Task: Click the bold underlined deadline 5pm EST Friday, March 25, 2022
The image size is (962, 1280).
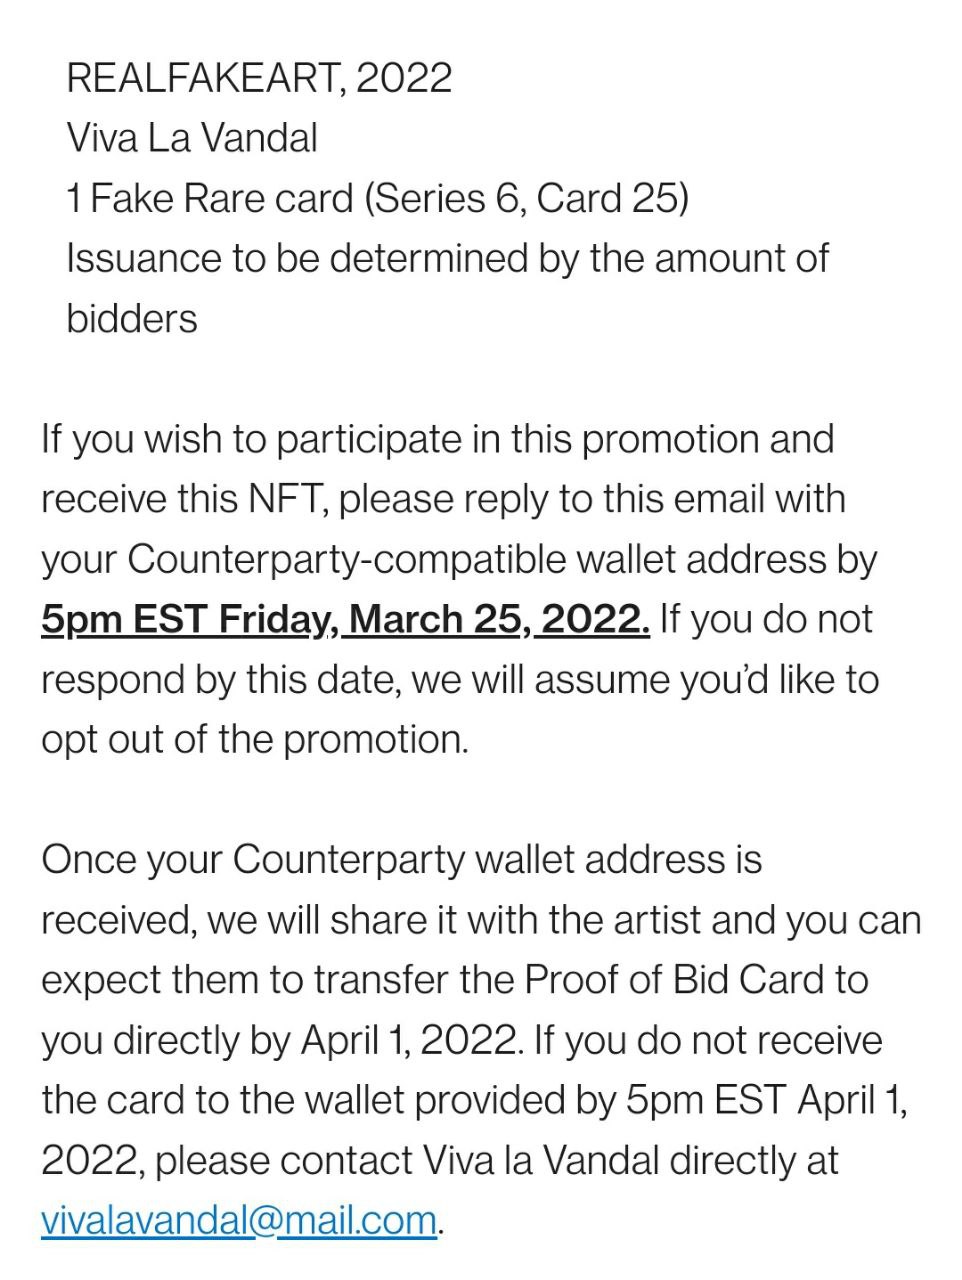Action: [345, 620]
